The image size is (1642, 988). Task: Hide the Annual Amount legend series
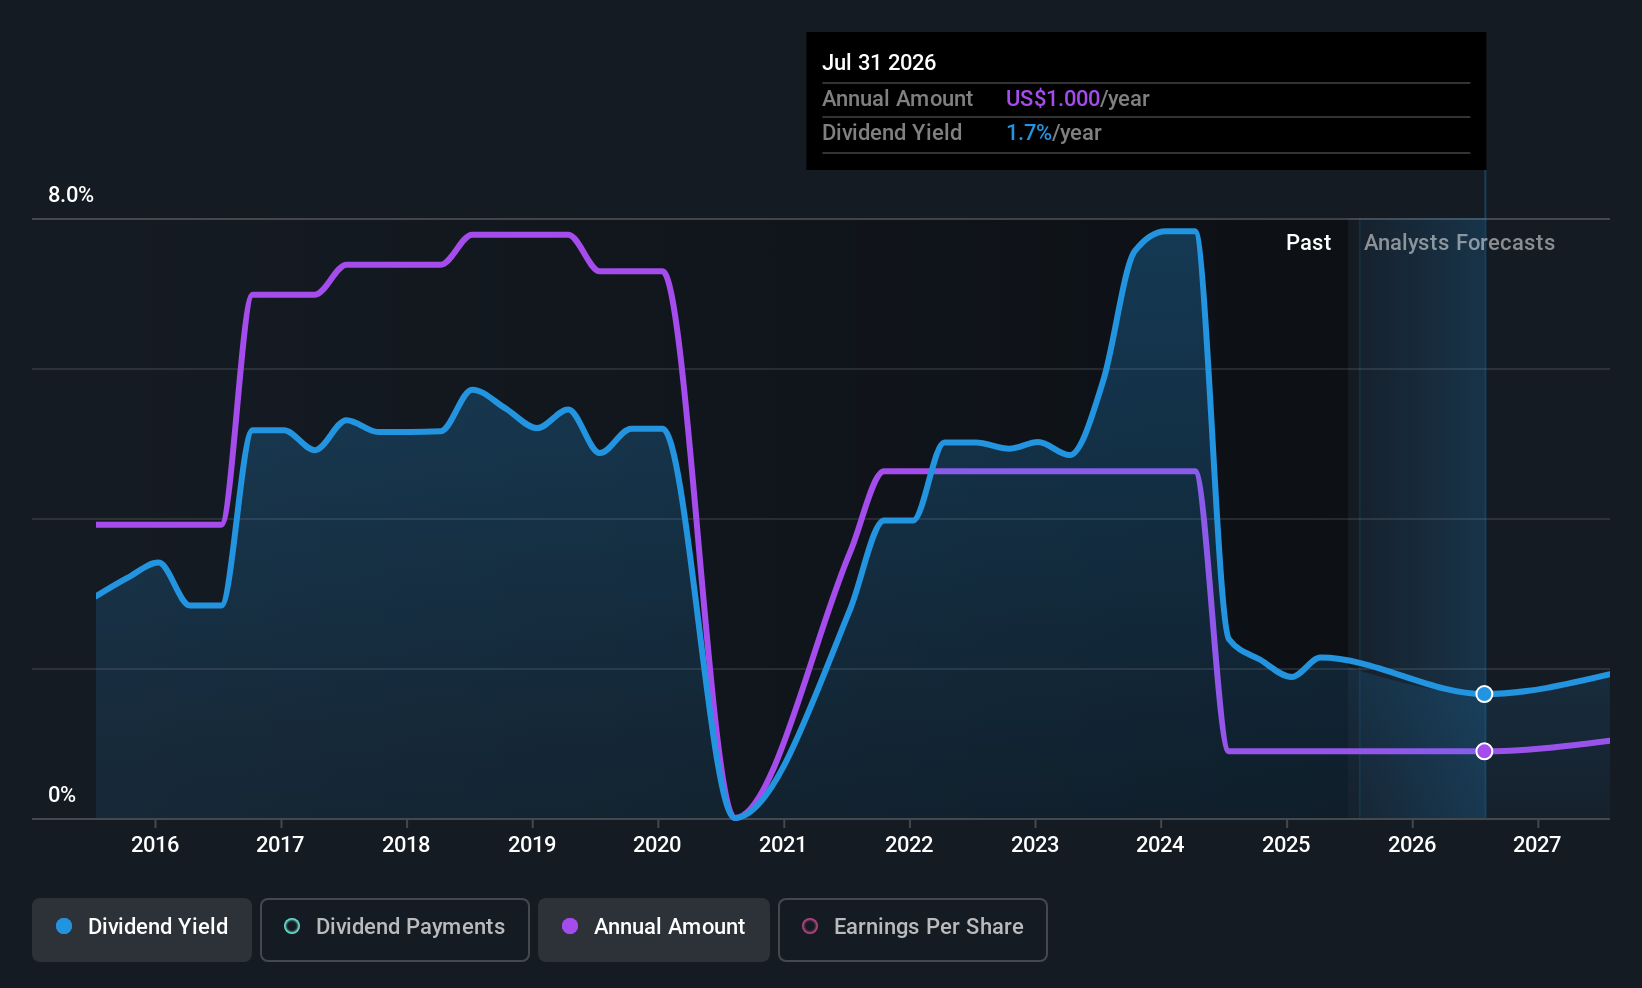(654, 928)
